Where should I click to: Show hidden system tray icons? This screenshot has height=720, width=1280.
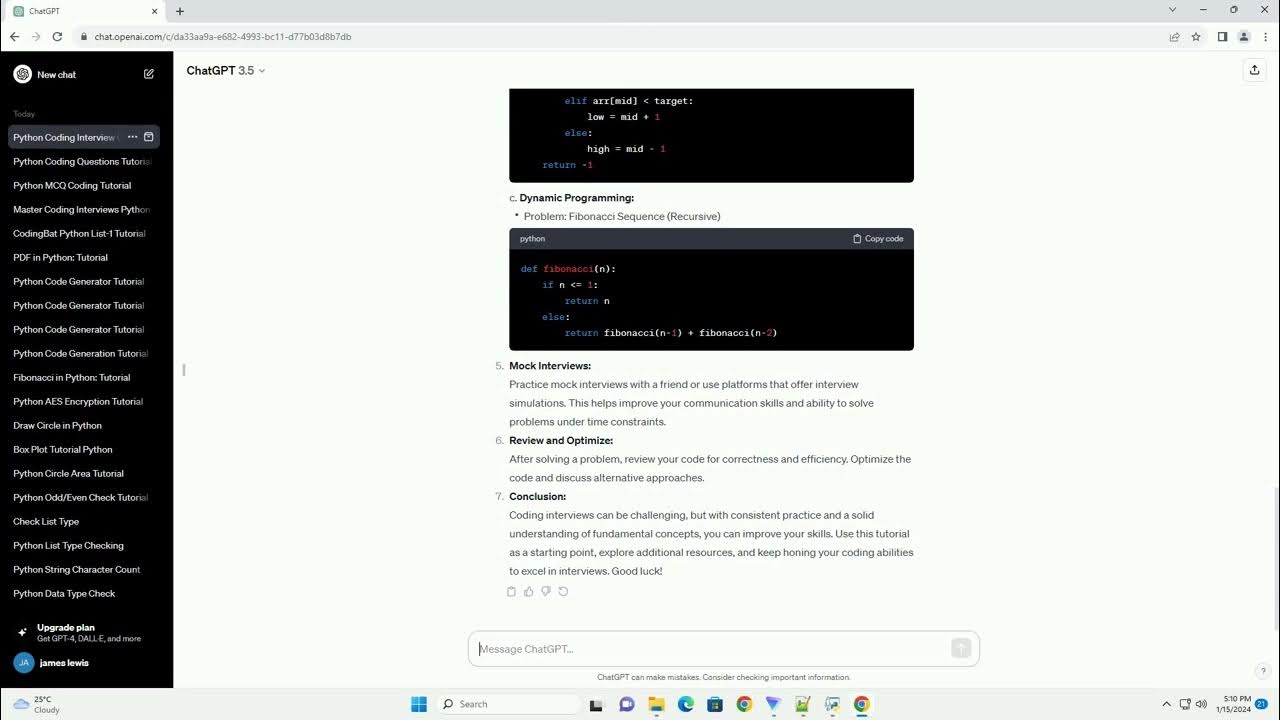click(x=1166, y=704)
